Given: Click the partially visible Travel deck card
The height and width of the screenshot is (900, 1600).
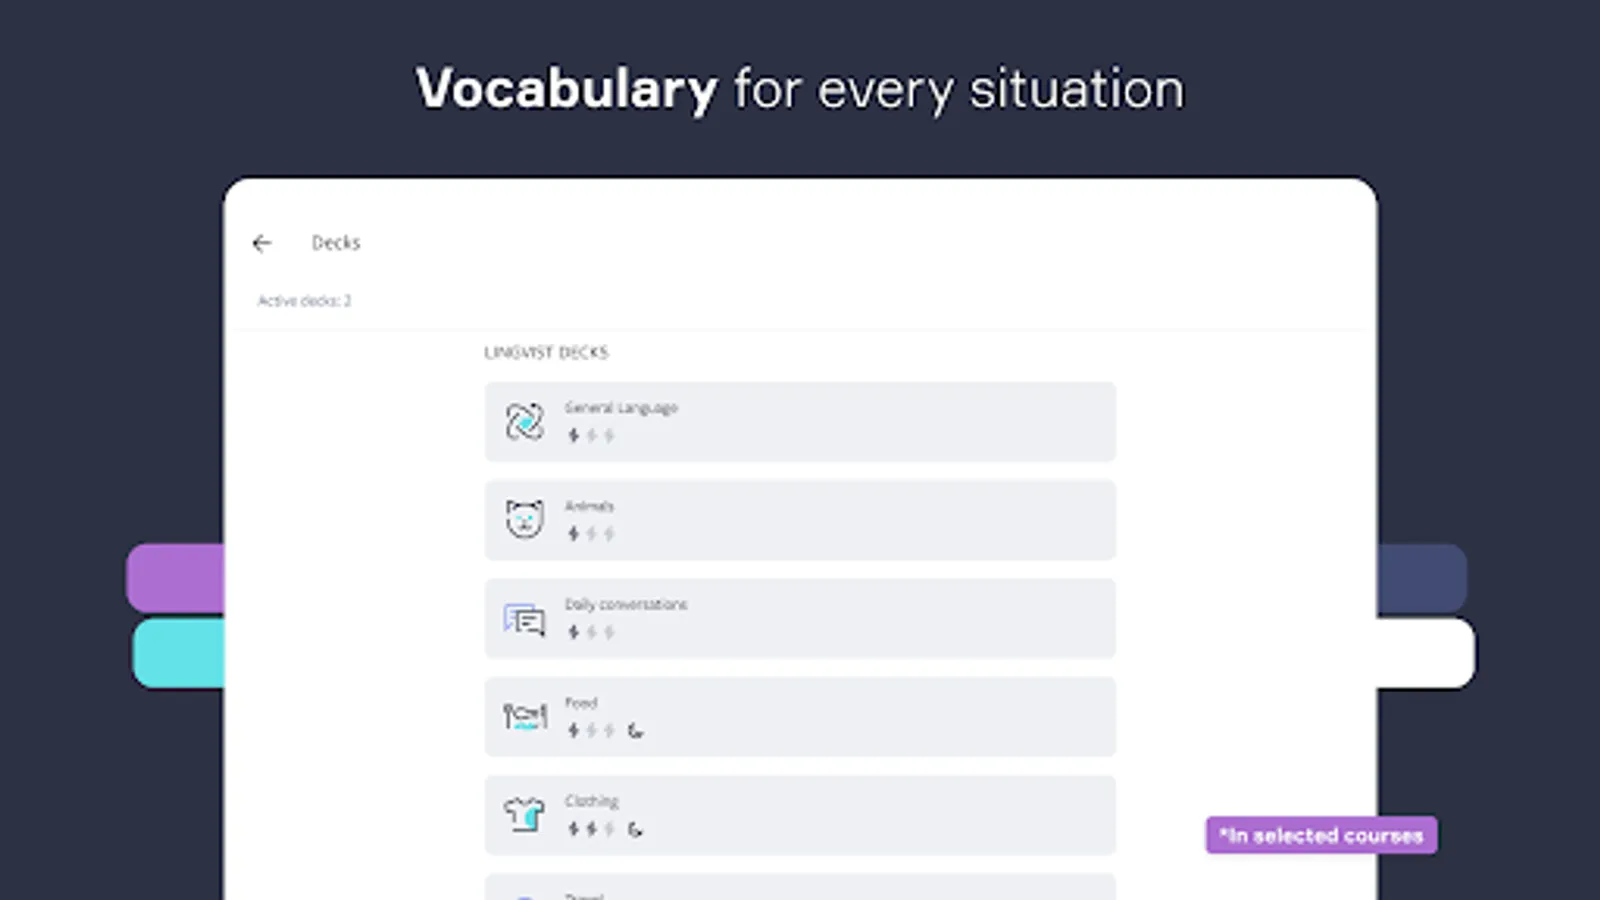Looking at the screenshot, I should [x=800, y=888].
